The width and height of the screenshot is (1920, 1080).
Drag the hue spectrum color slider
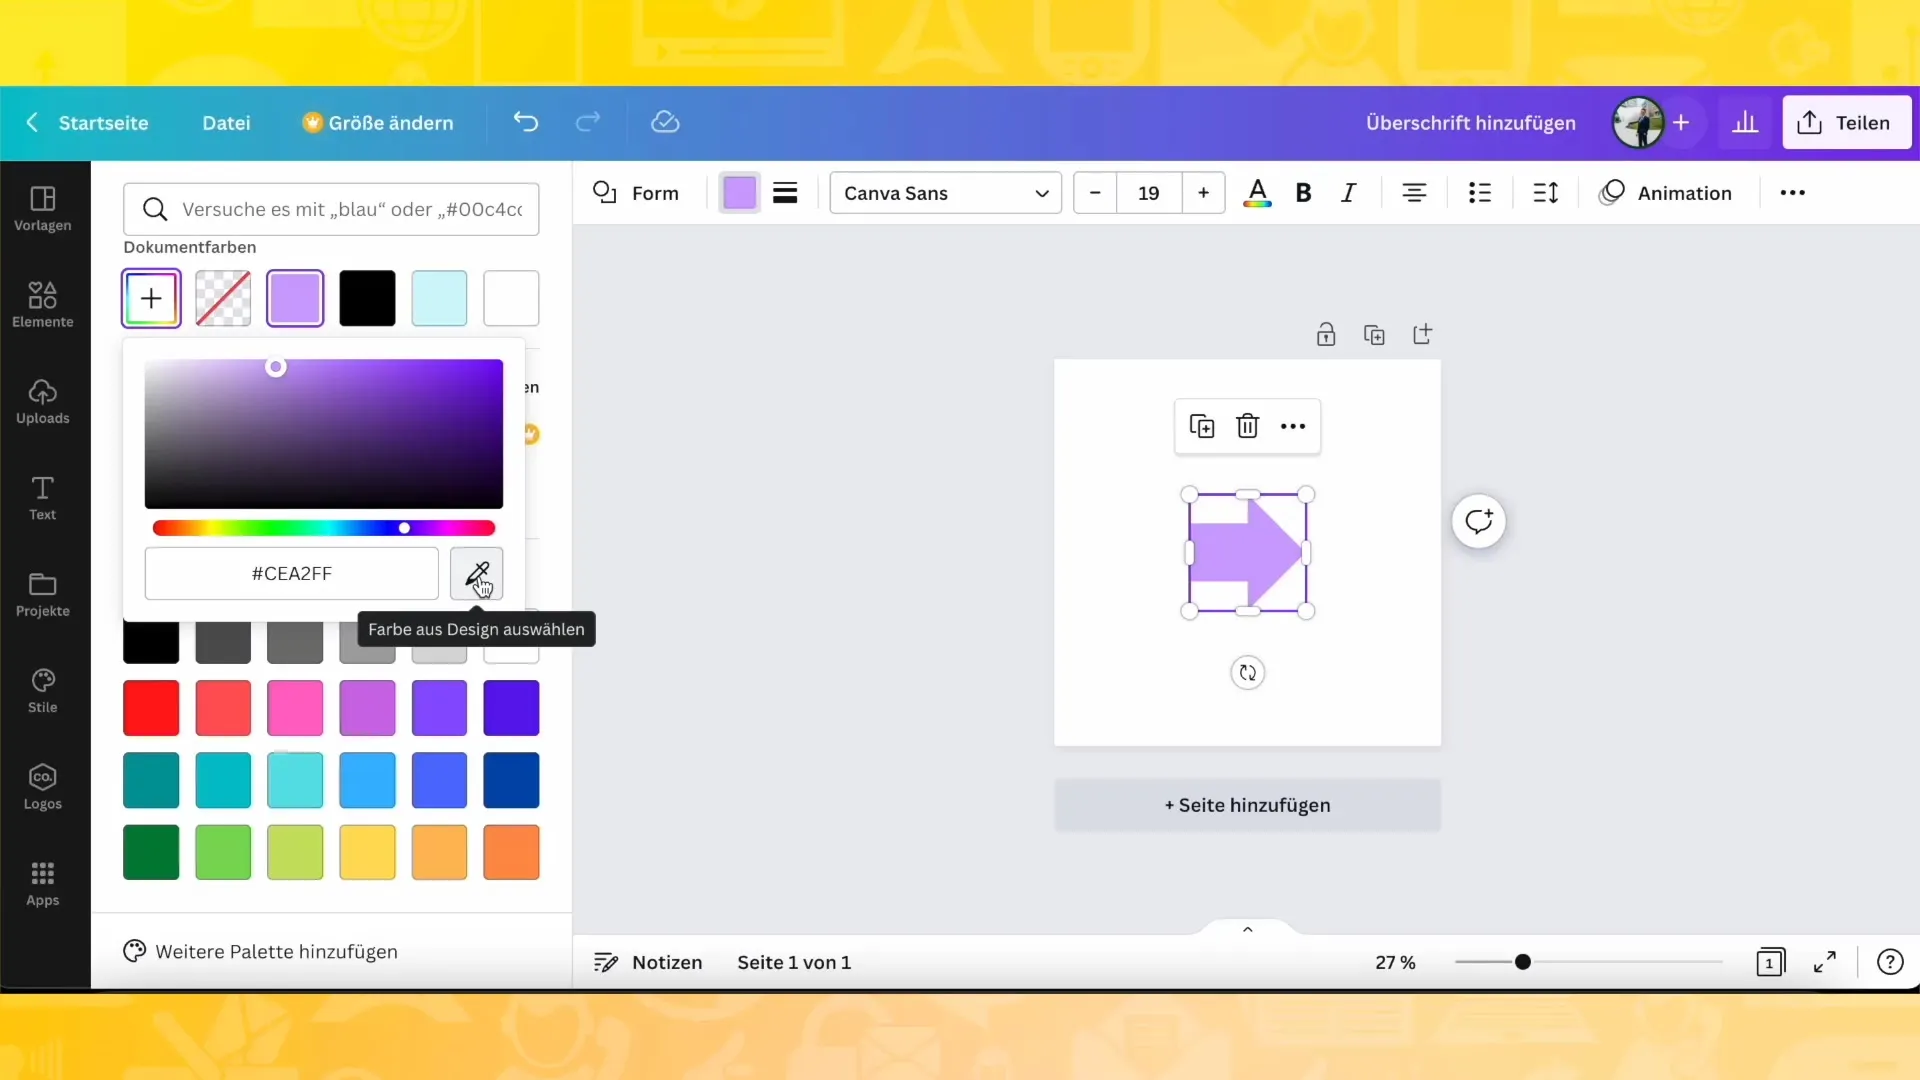point(404,529)
